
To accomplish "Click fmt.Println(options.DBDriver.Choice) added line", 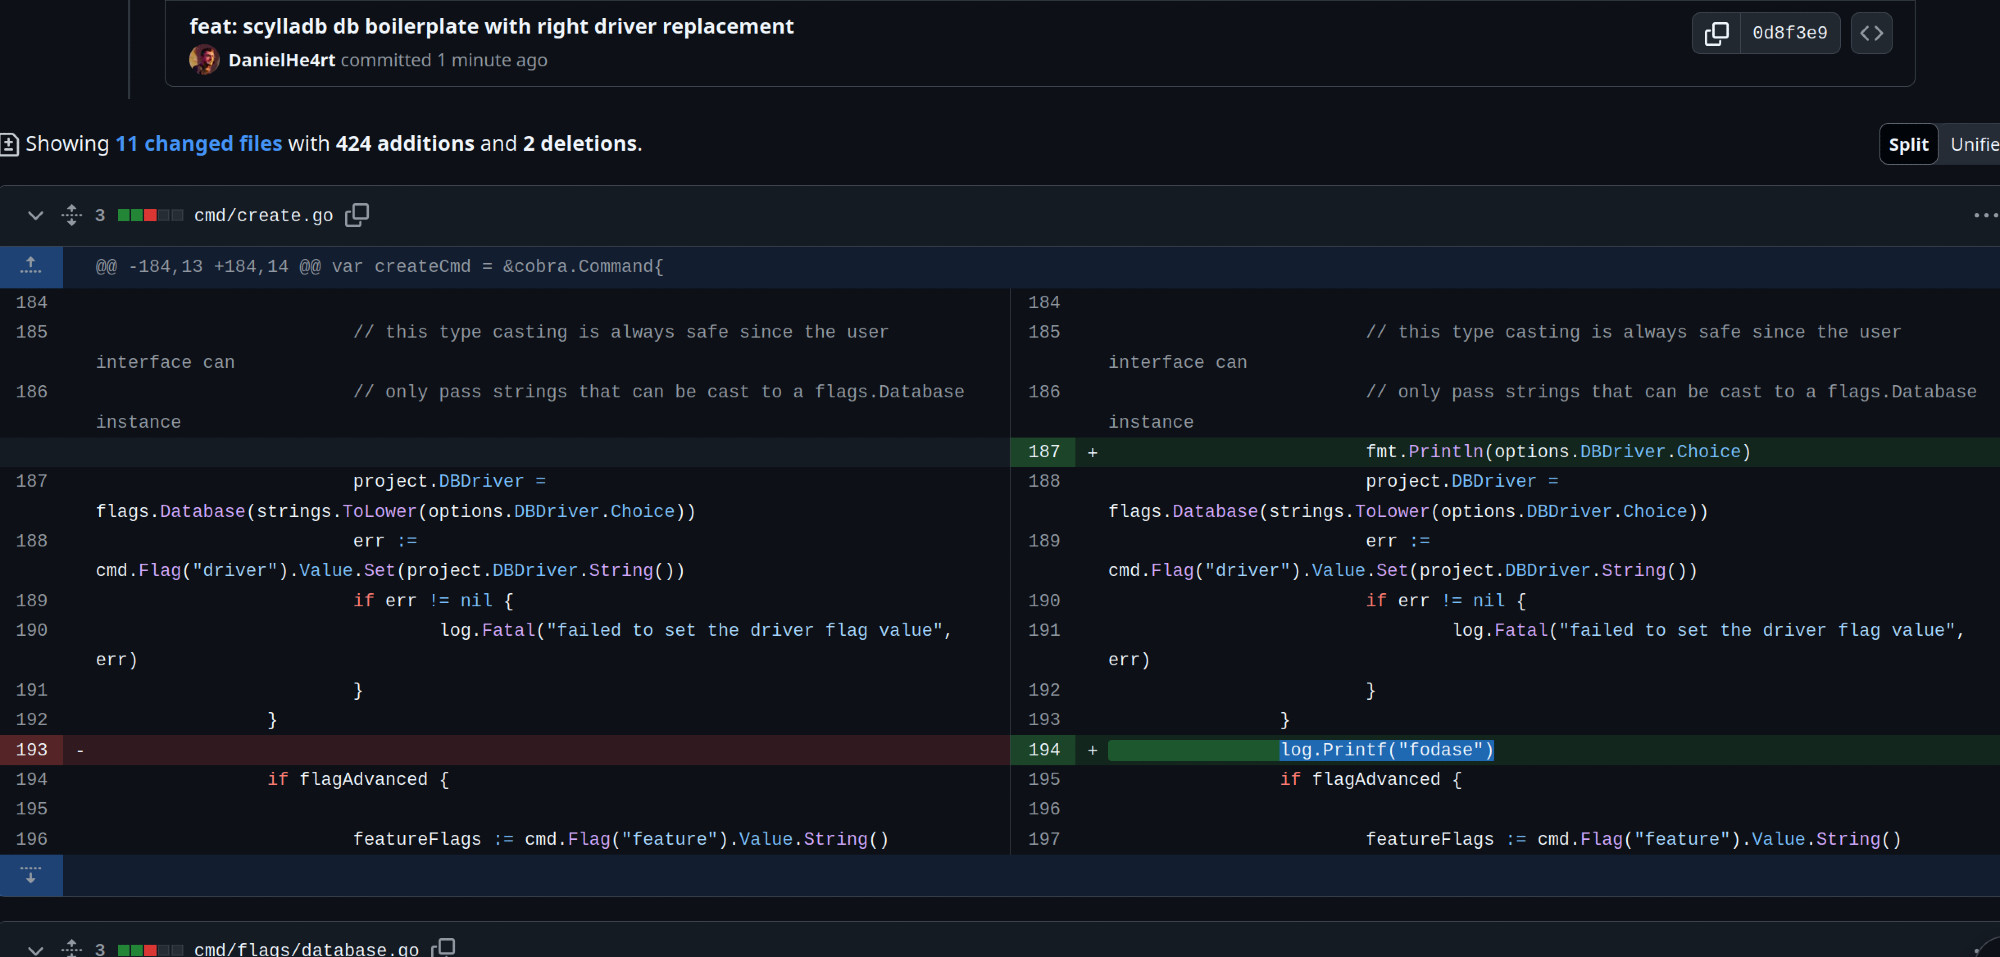I will (1558, 451).
